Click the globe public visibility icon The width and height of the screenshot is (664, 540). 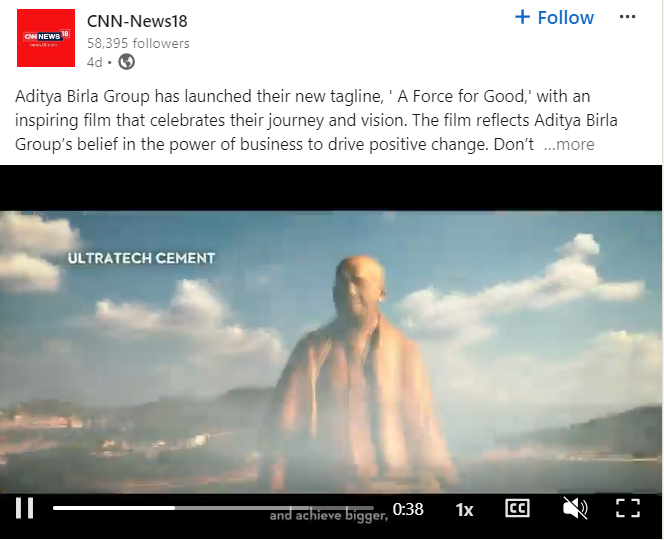pos(126,62)
